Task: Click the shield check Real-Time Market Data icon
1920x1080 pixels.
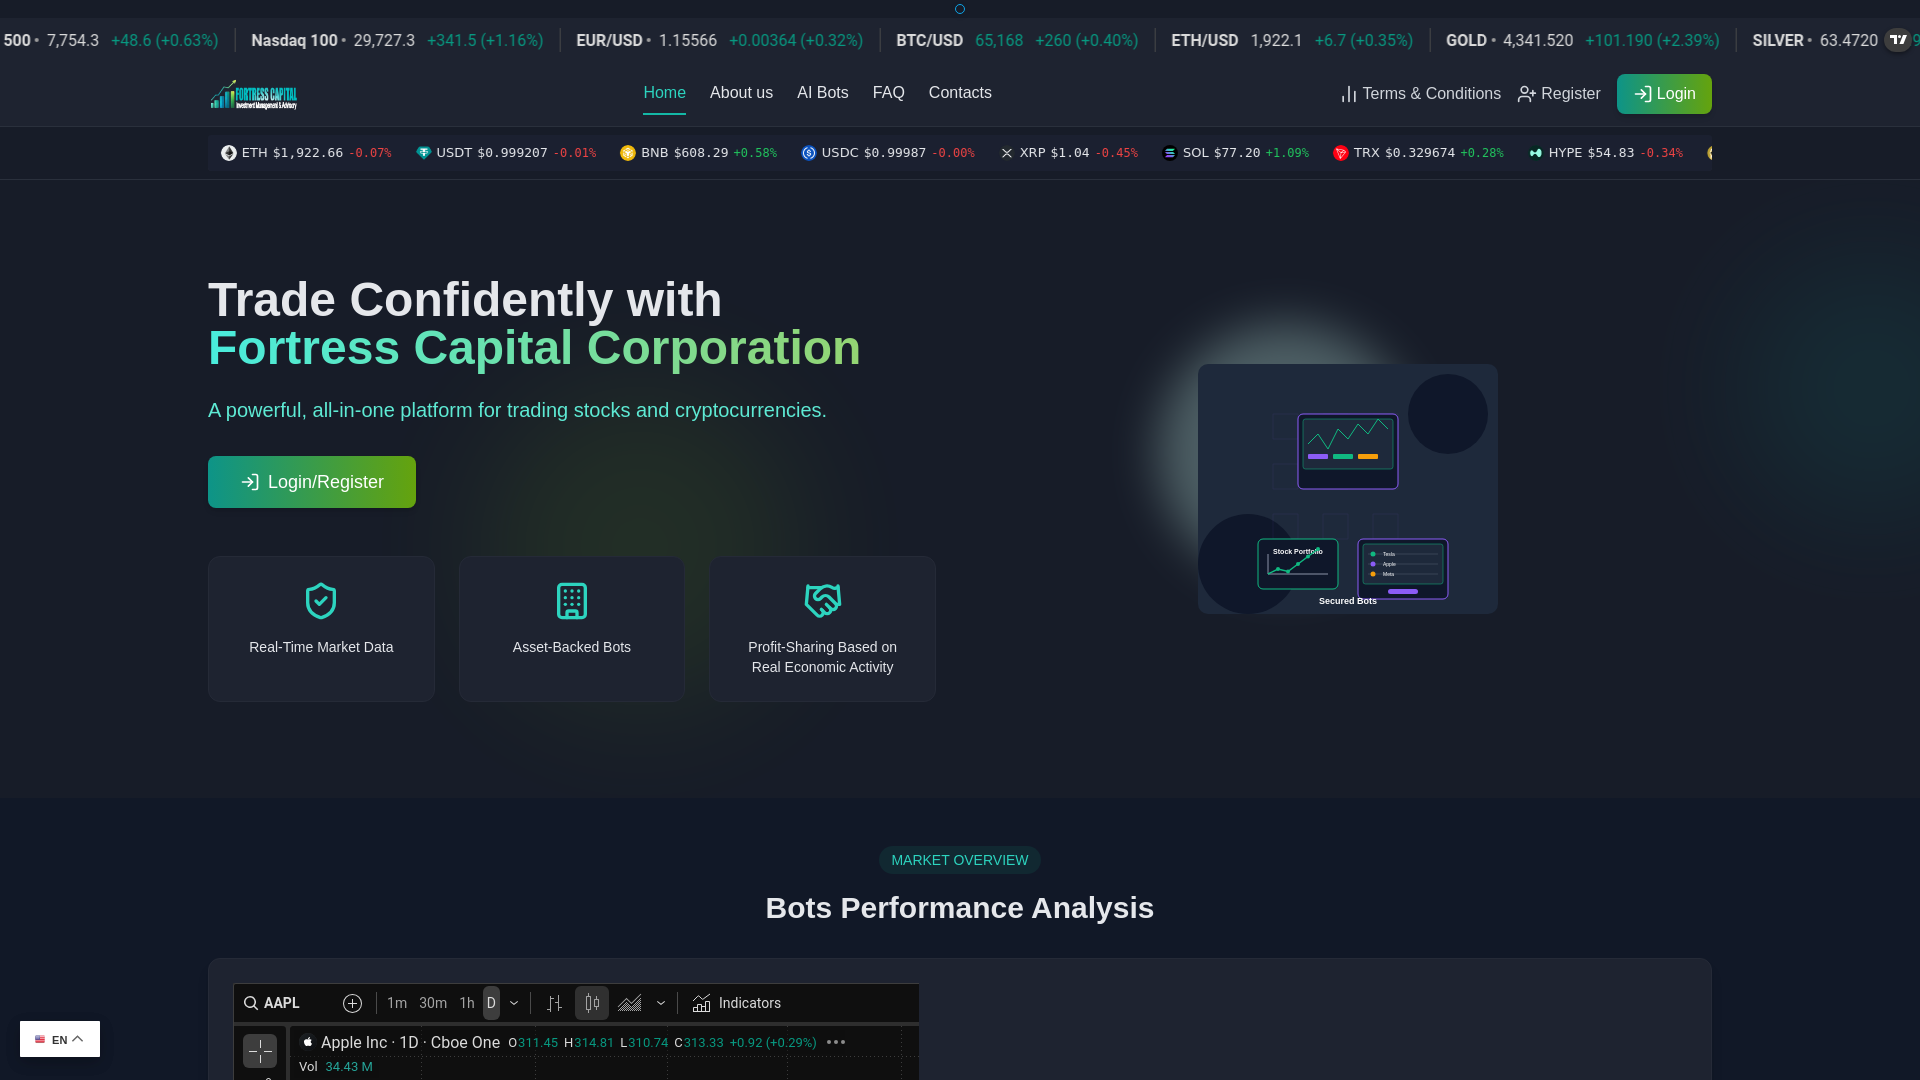Action: [321, 601]
